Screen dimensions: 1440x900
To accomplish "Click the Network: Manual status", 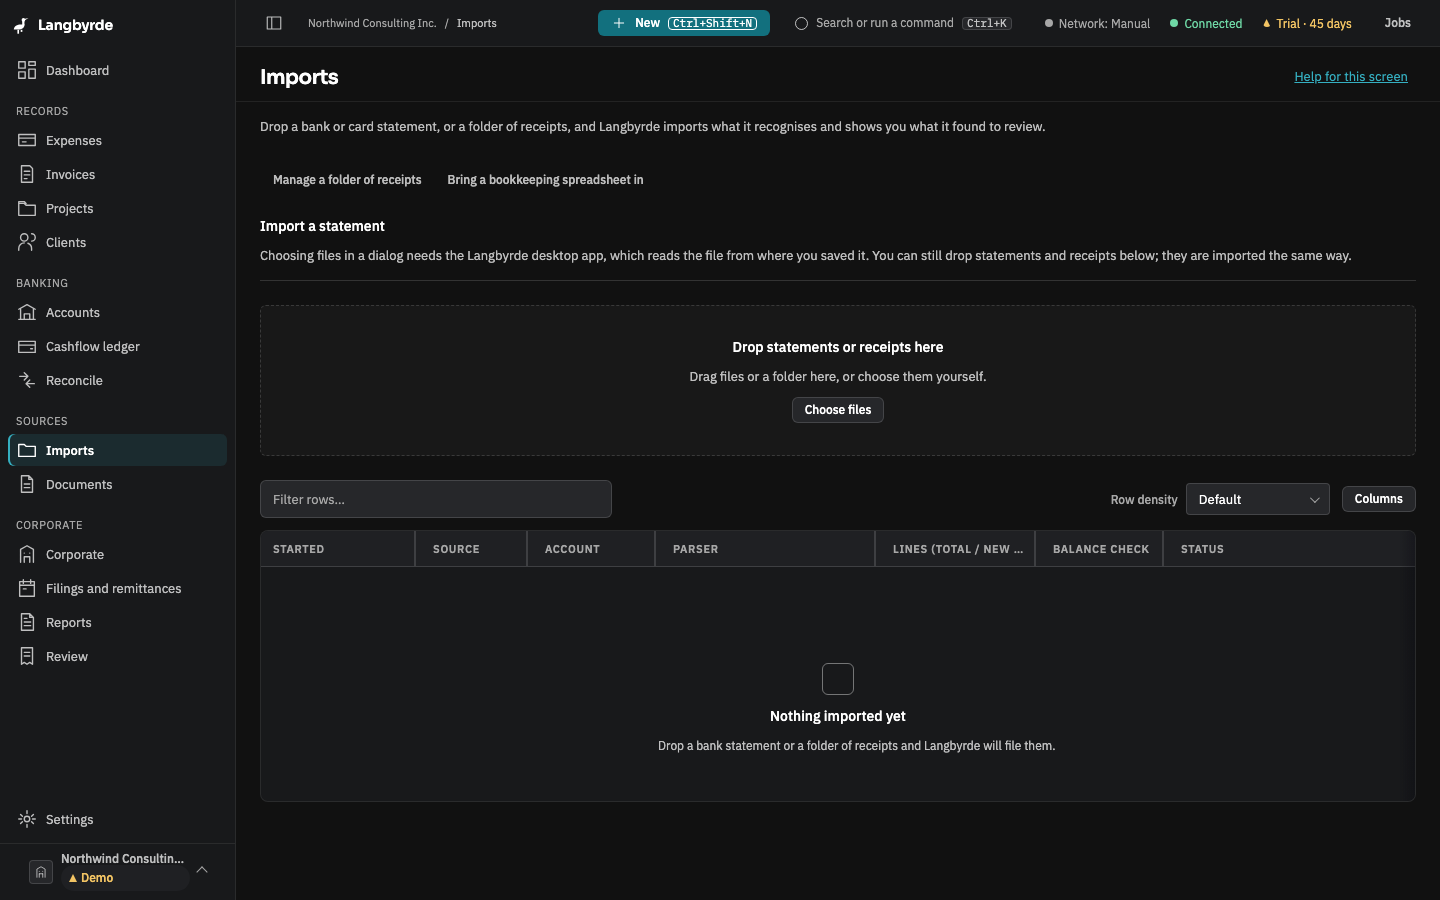I will 1097,23.
